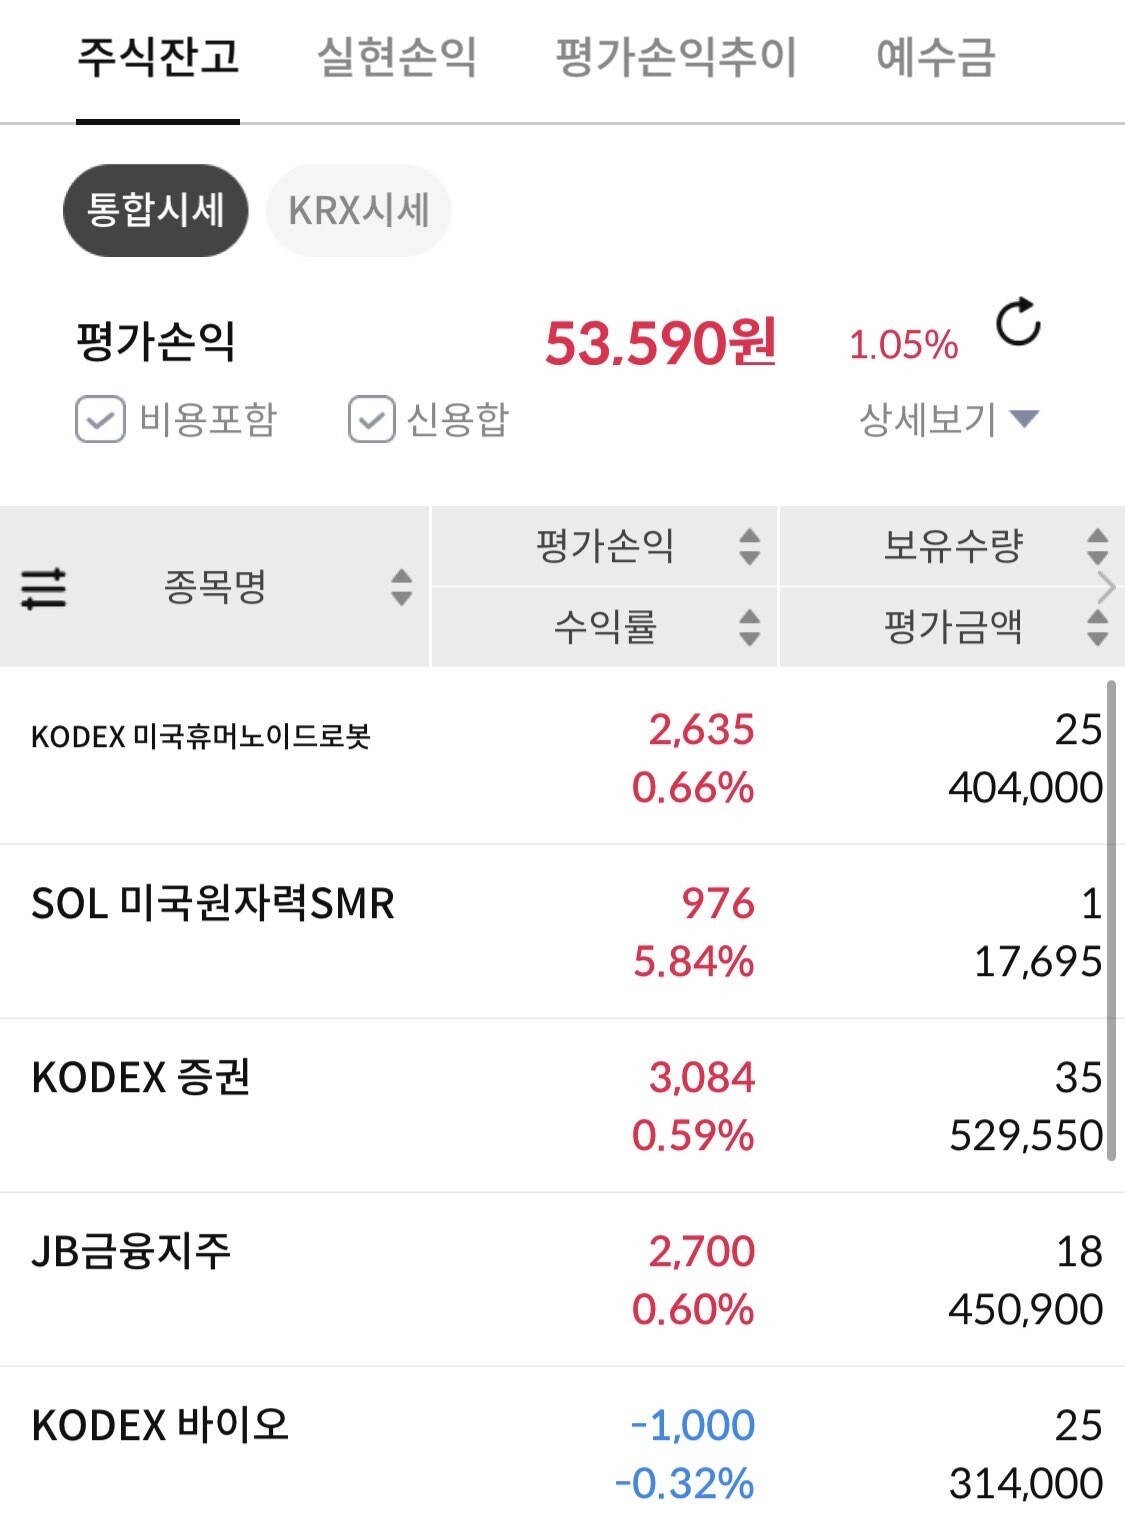Screen dimensions: 1125x1530
Task: Open the 평가손익추이 tab
Action: (x=676, y=57)
